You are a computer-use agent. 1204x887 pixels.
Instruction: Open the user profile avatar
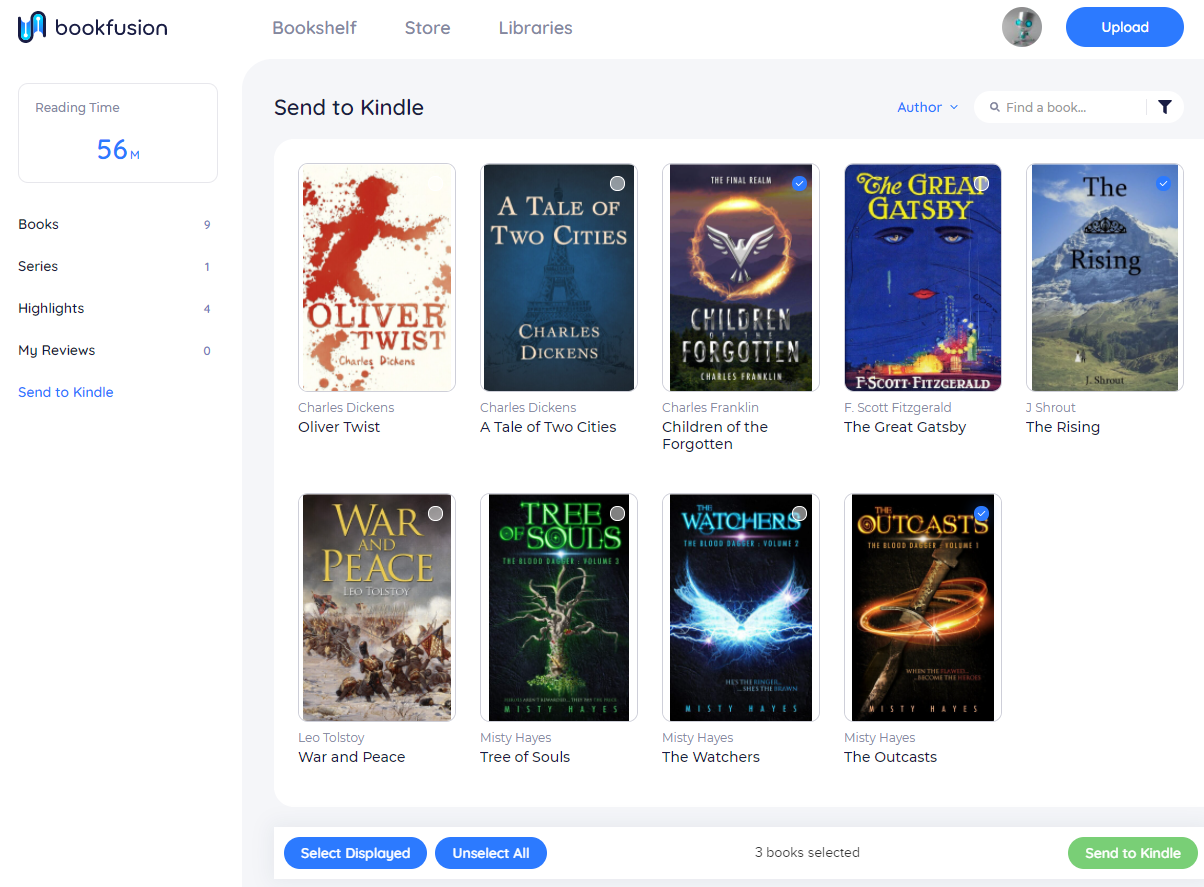point(1022,27)
